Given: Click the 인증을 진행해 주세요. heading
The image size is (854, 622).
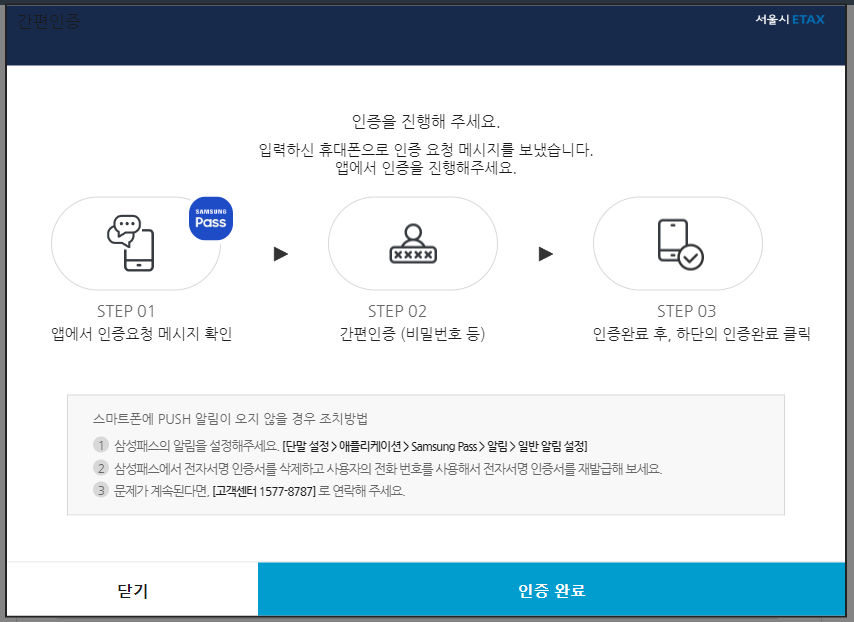Looking at the screenshot, I should click(x=426, y=121).
